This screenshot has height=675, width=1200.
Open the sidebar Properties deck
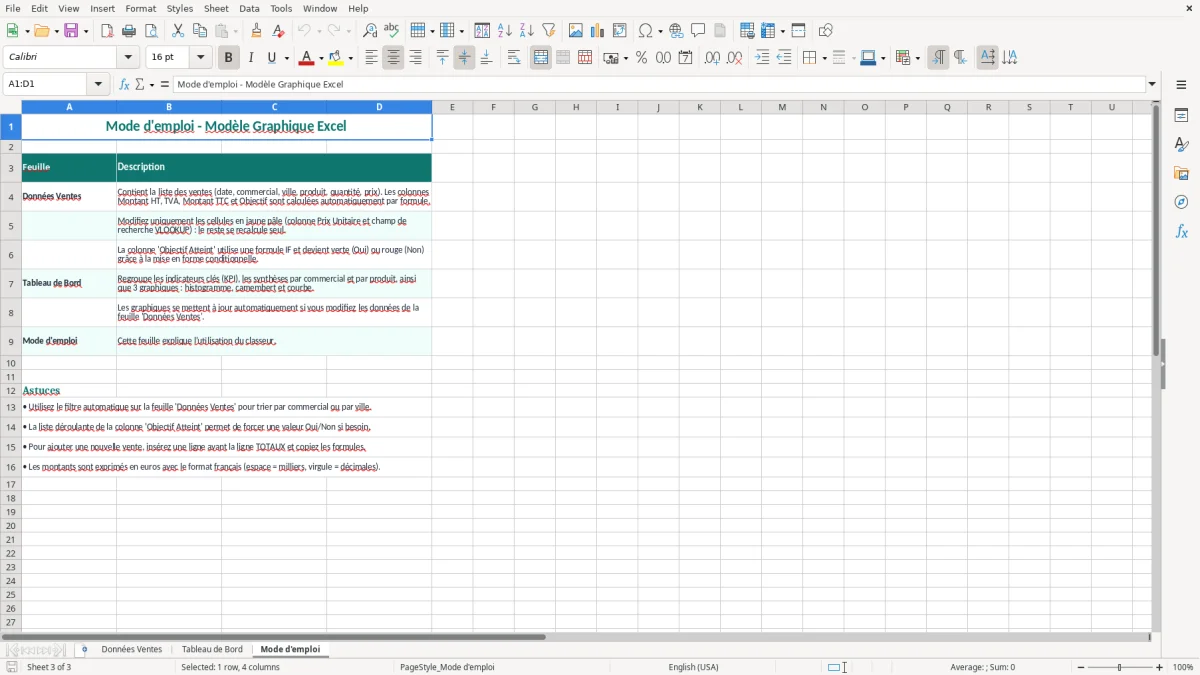[1181, 116]
